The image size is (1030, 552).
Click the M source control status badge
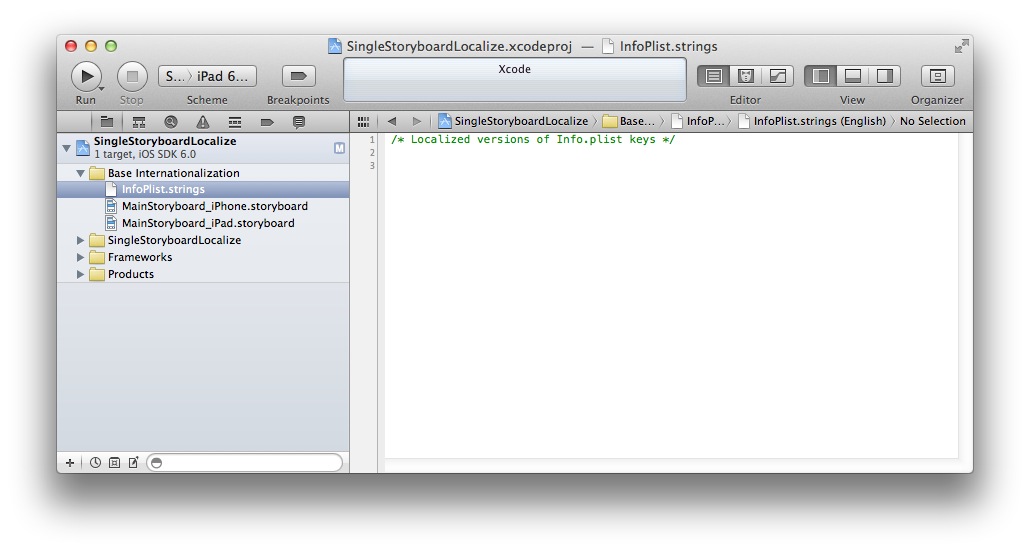[x=339, y=148]
